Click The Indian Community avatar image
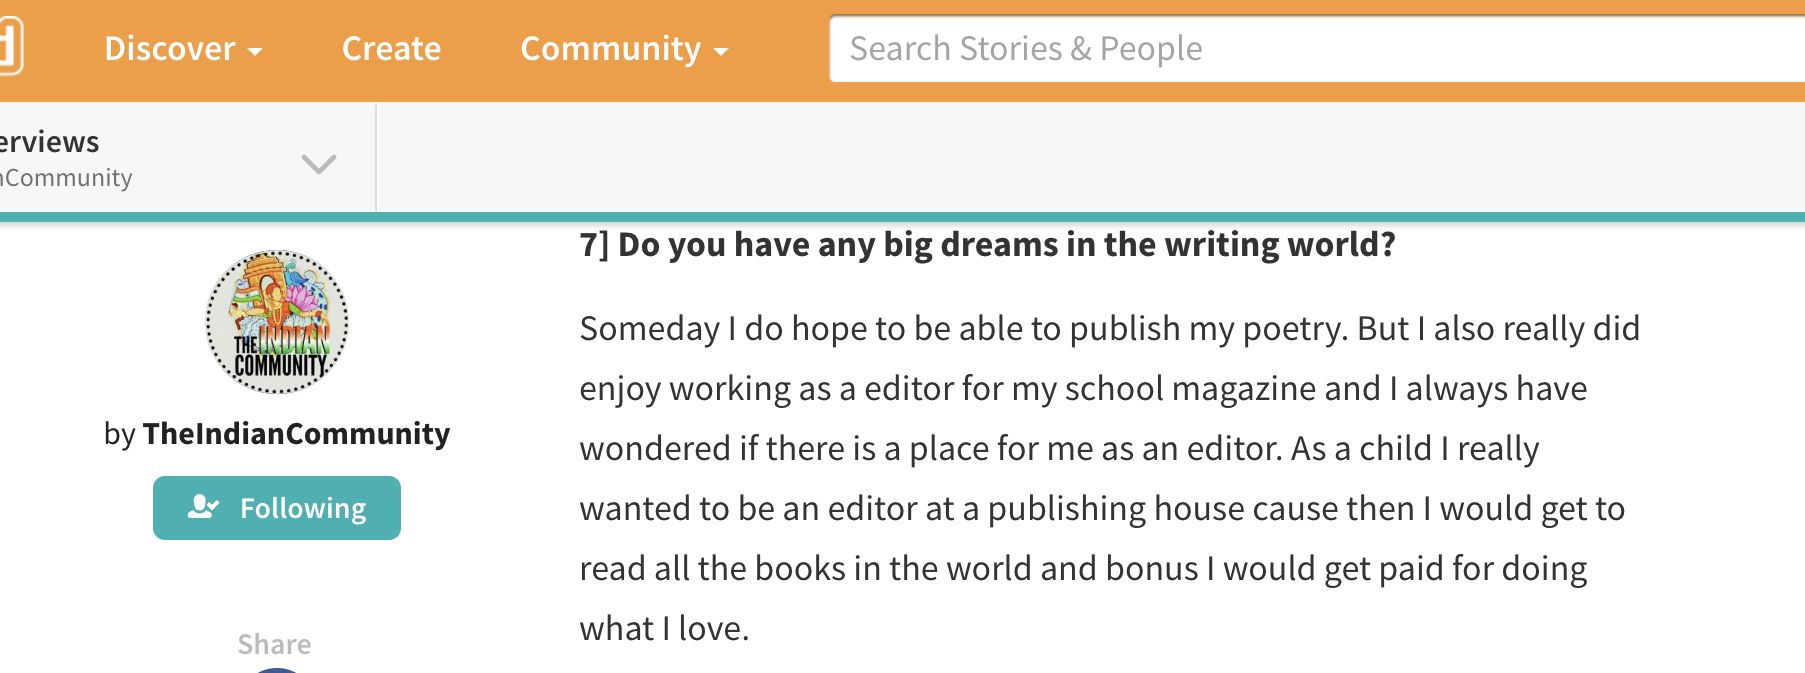This screenshot has width=1805, height=673. coord(277,322)
